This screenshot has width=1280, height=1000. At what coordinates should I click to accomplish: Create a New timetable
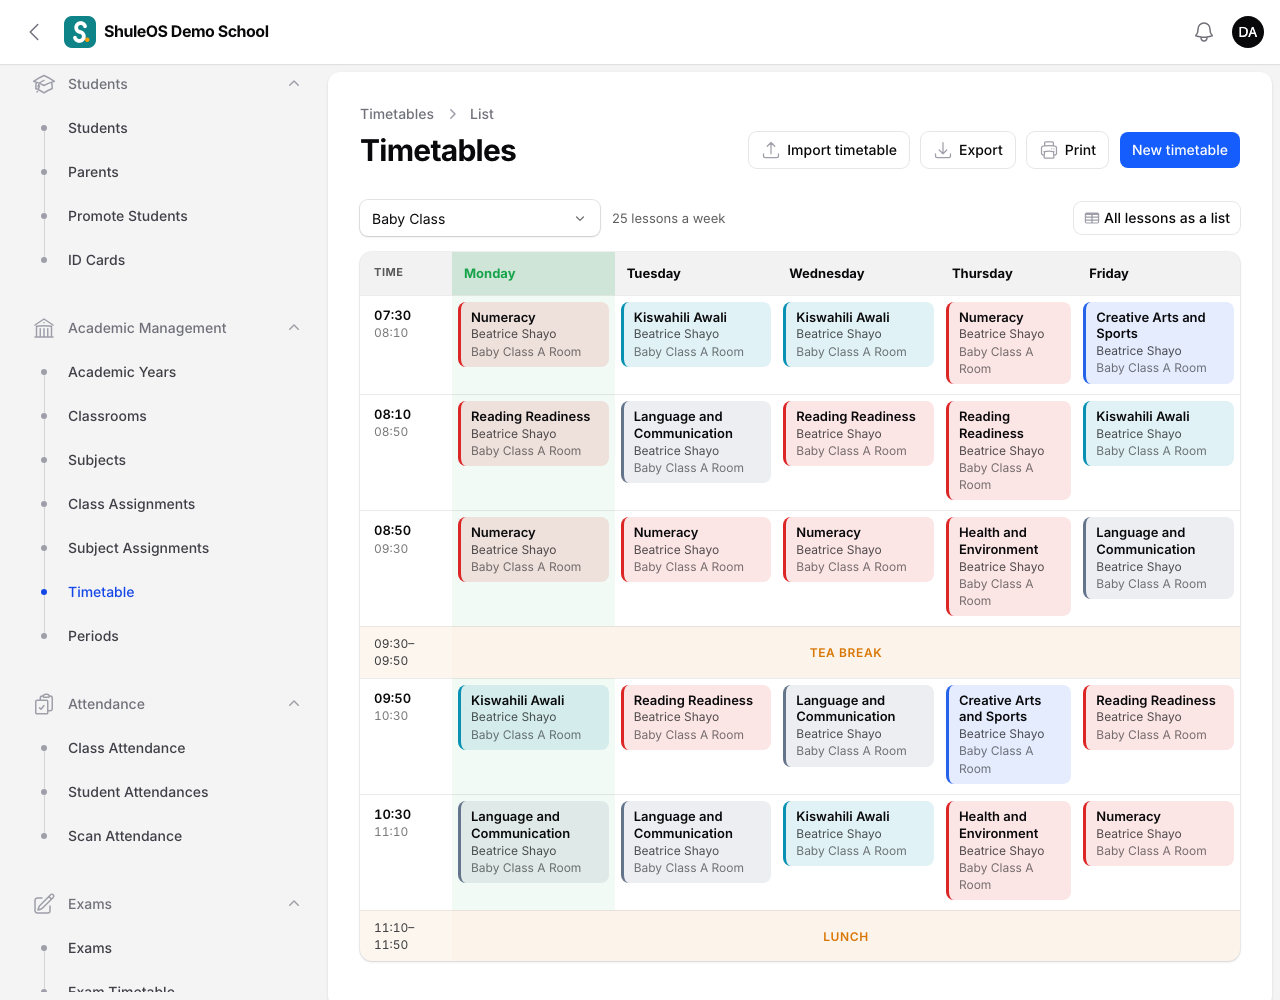coord(1180,150)
